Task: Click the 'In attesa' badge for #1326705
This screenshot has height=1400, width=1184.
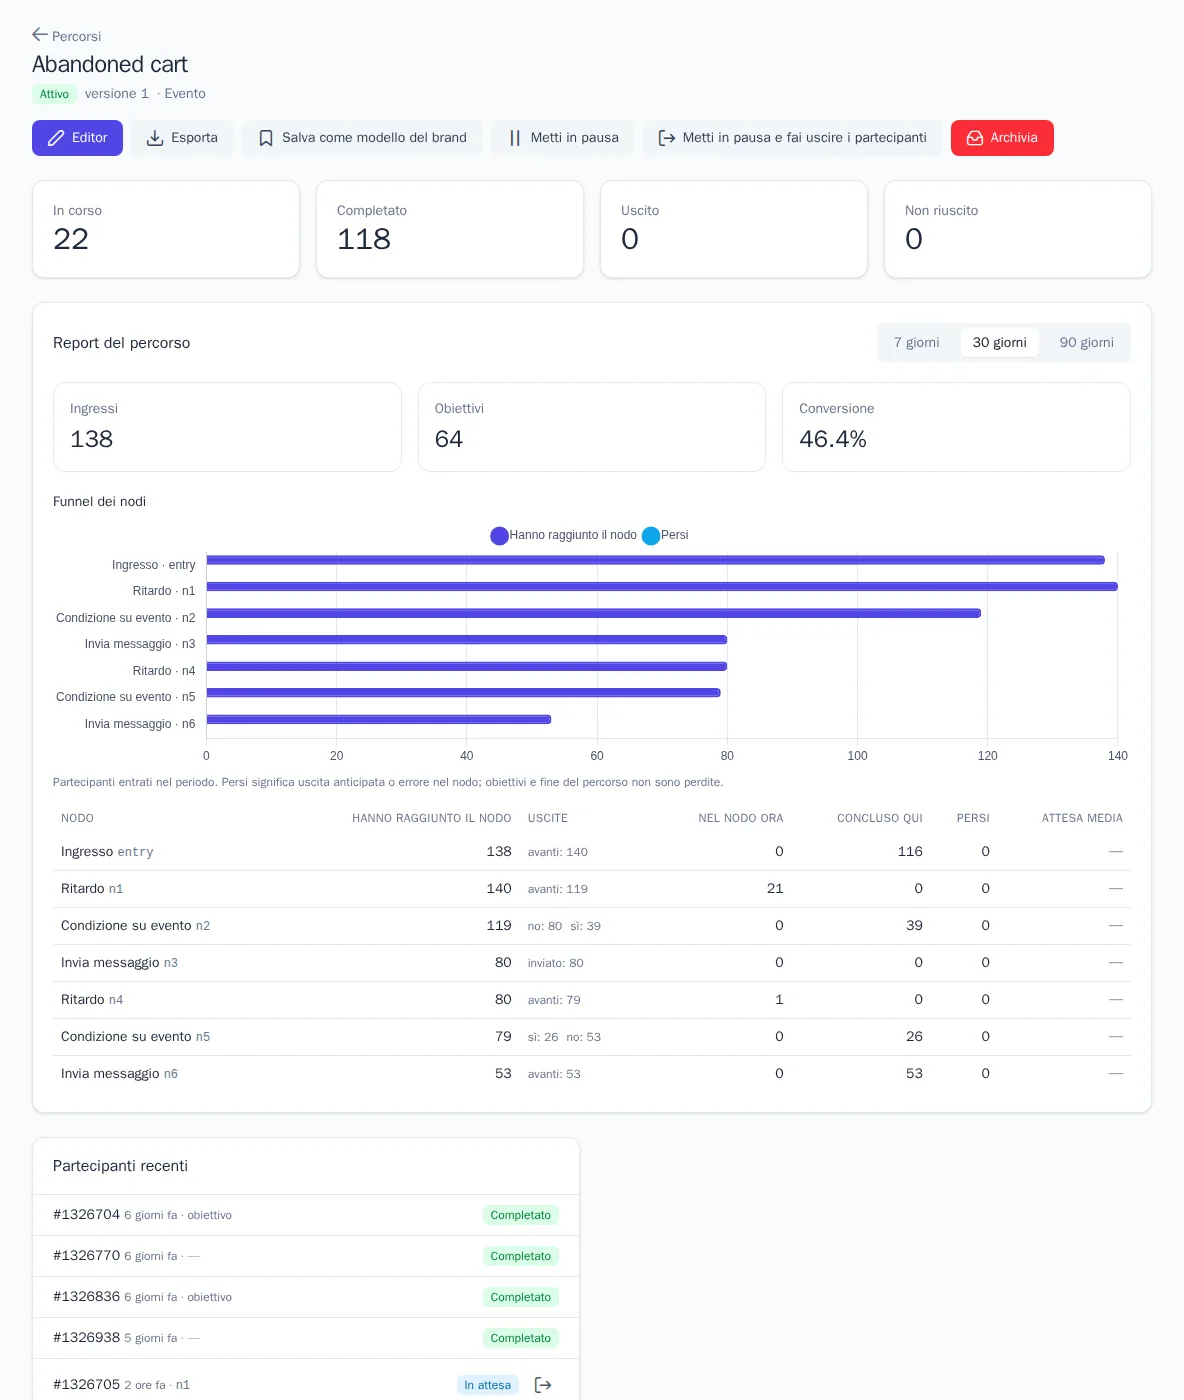Action: [x=488, y=1385]
